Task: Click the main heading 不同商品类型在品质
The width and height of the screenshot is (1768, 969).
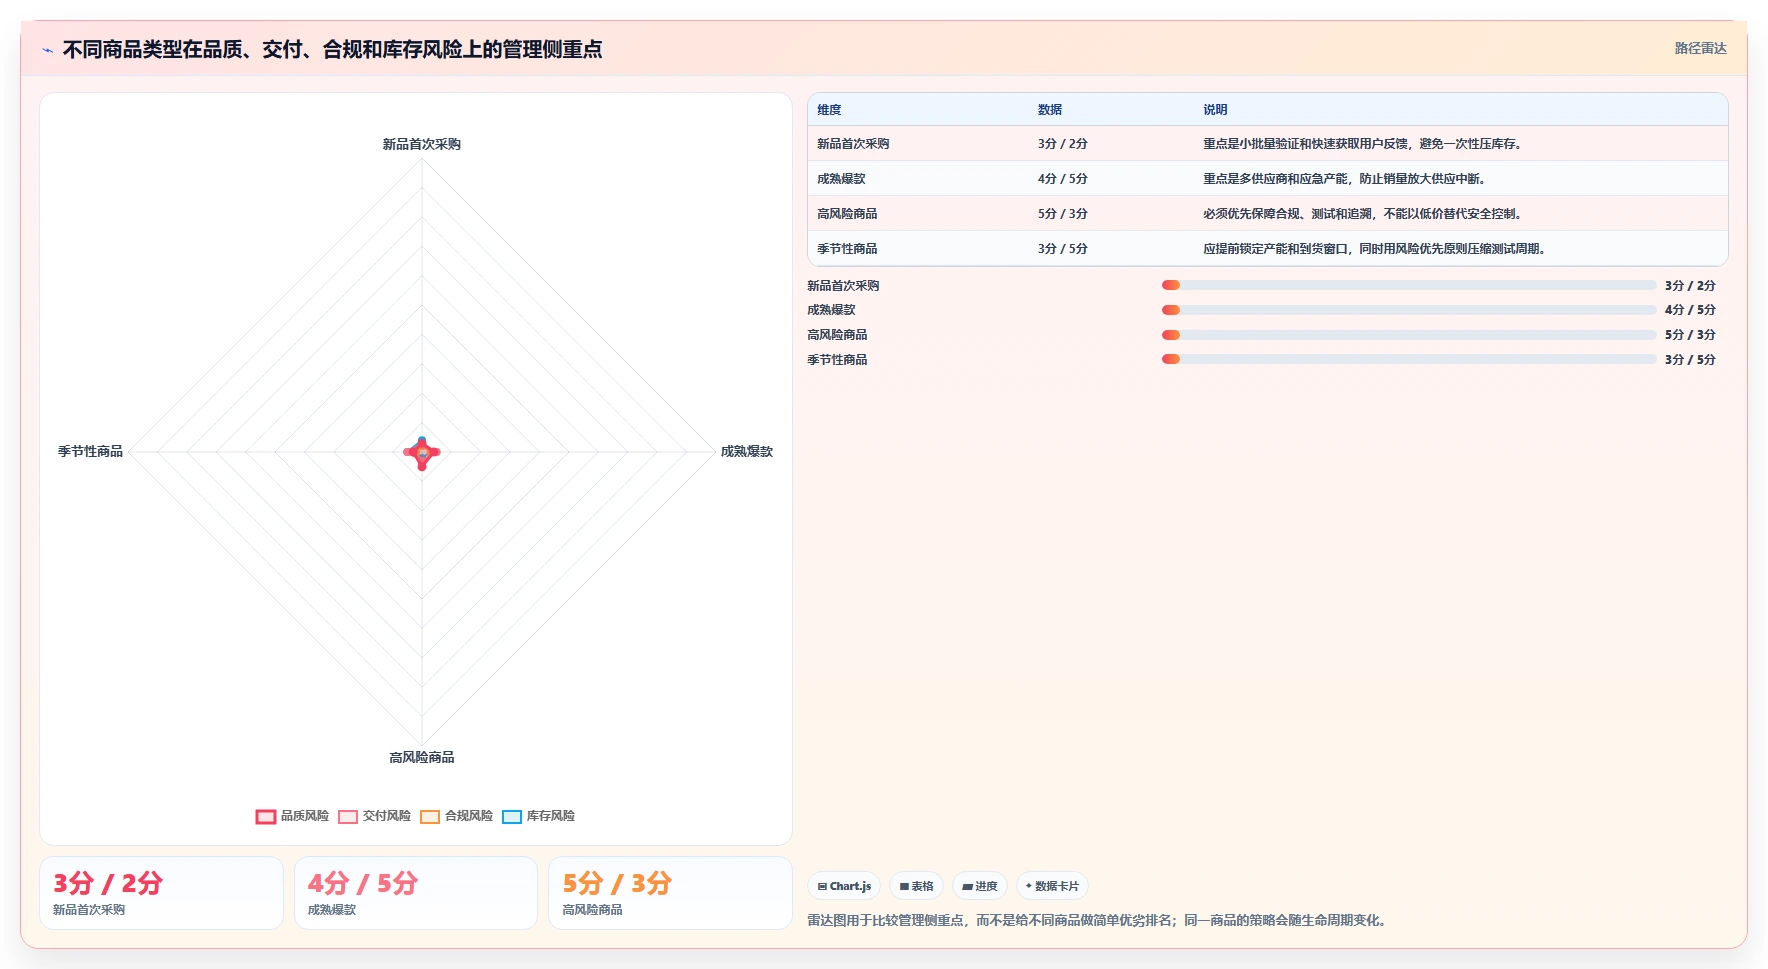Action: [x=332, y=49]
